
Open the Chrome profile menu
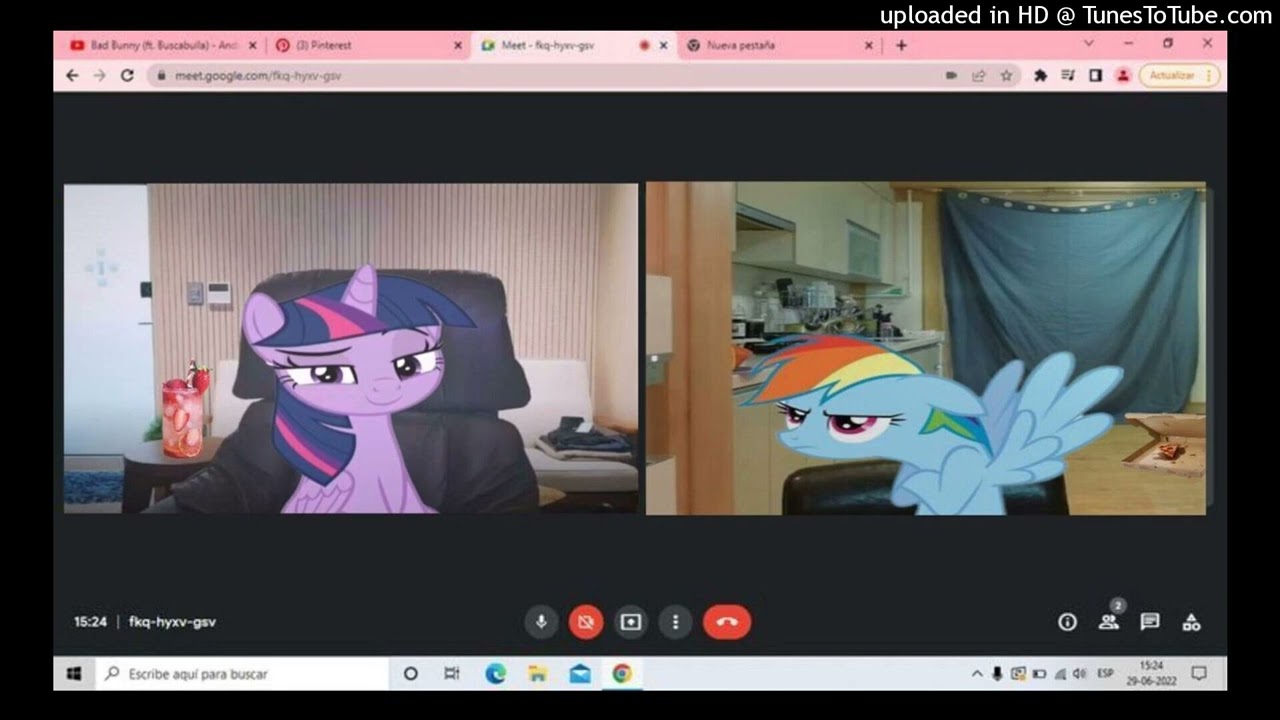point(1123,75)
